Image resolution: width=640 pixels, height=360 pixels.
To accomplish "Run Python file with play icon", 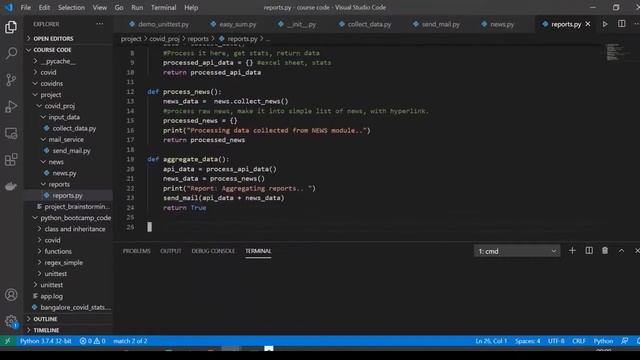I will (605, 24).
